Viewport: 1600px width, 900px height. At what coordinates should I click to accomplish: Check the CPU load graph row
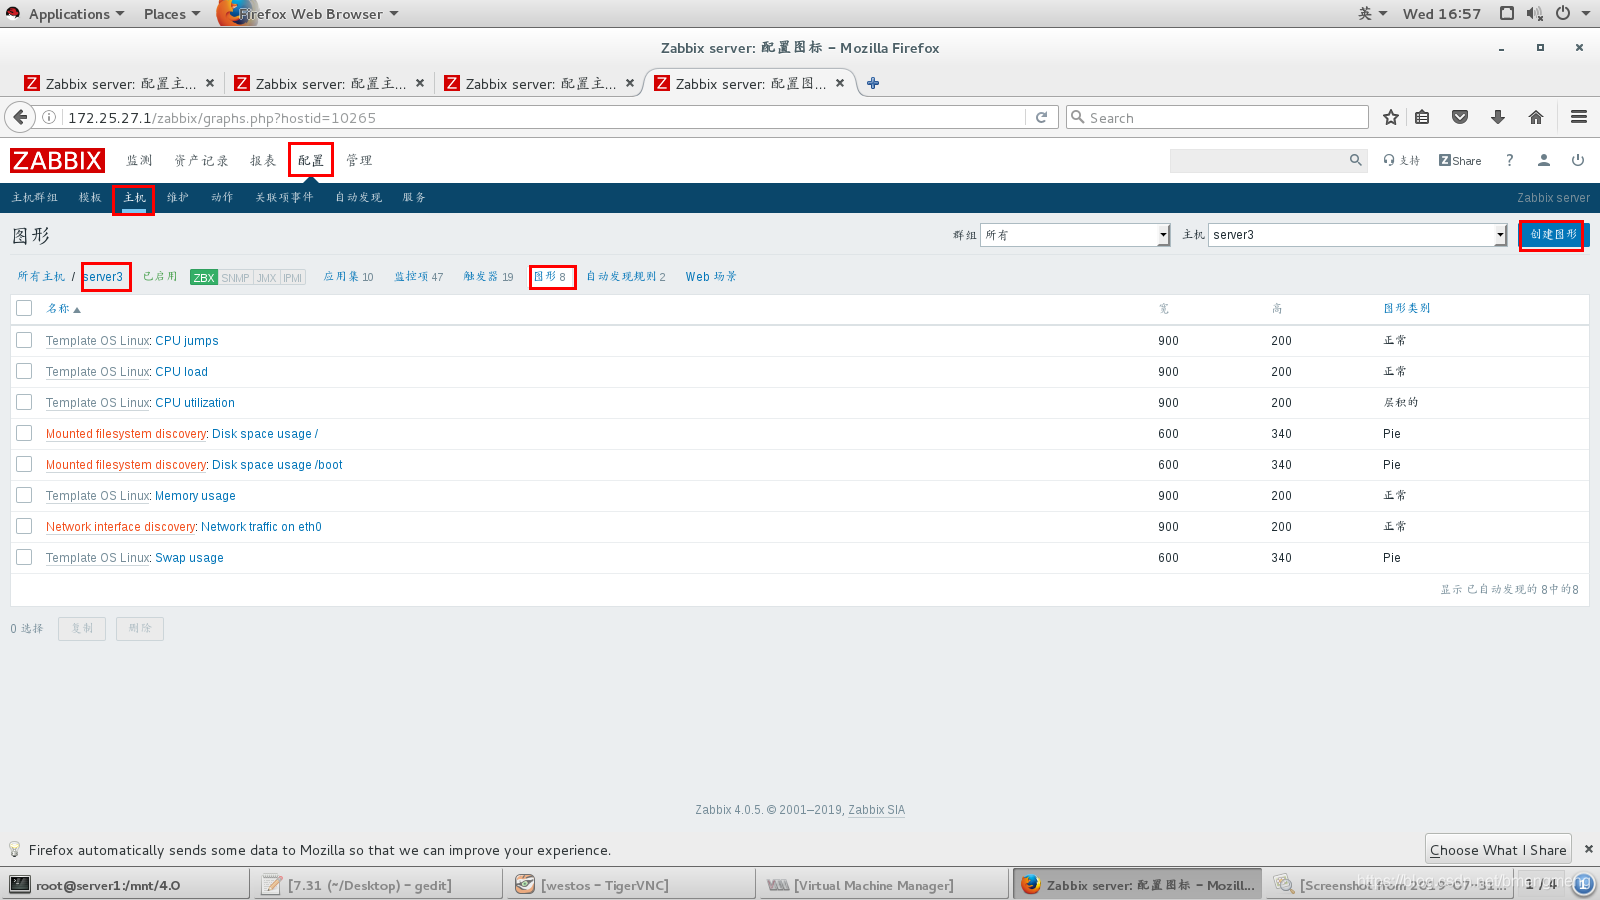24,371
